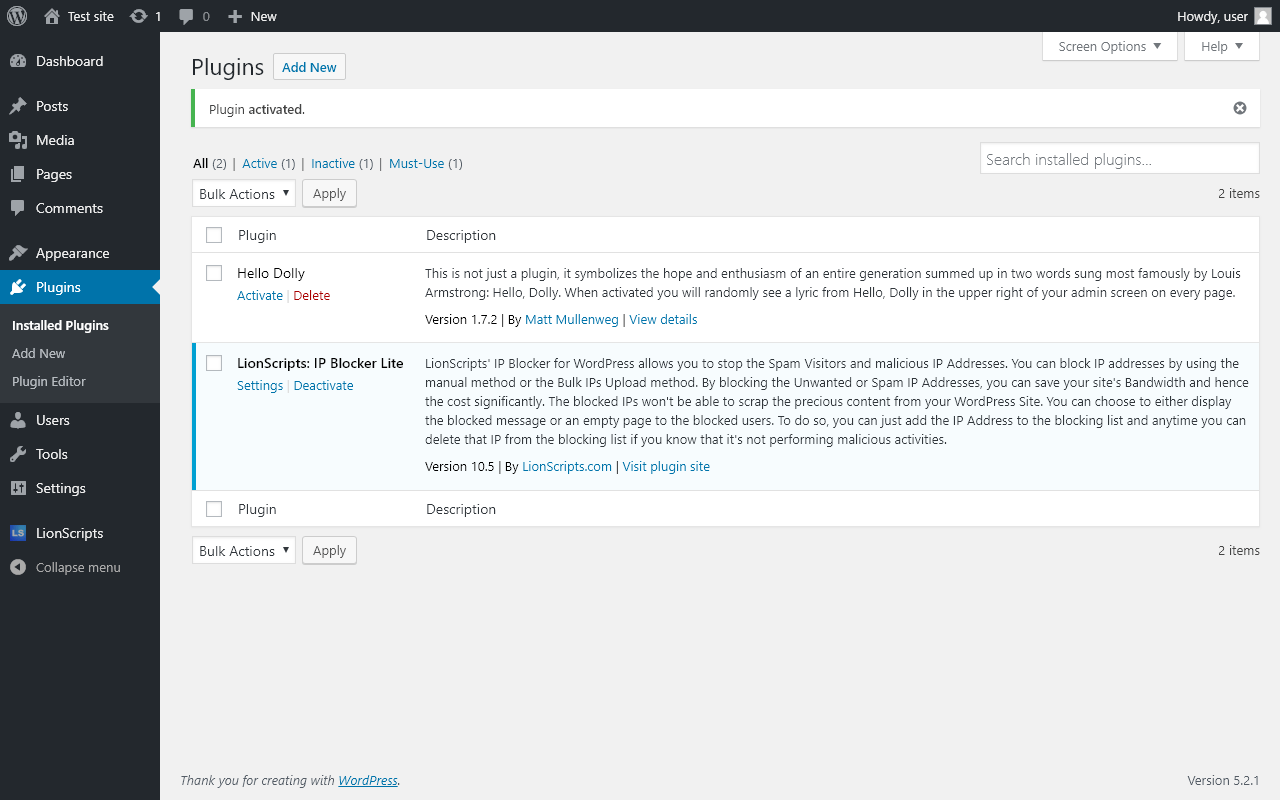Click the Tools wrench icon
Image resolution: width=1280 pixels, height=800 pixels.
coord(18,454)
